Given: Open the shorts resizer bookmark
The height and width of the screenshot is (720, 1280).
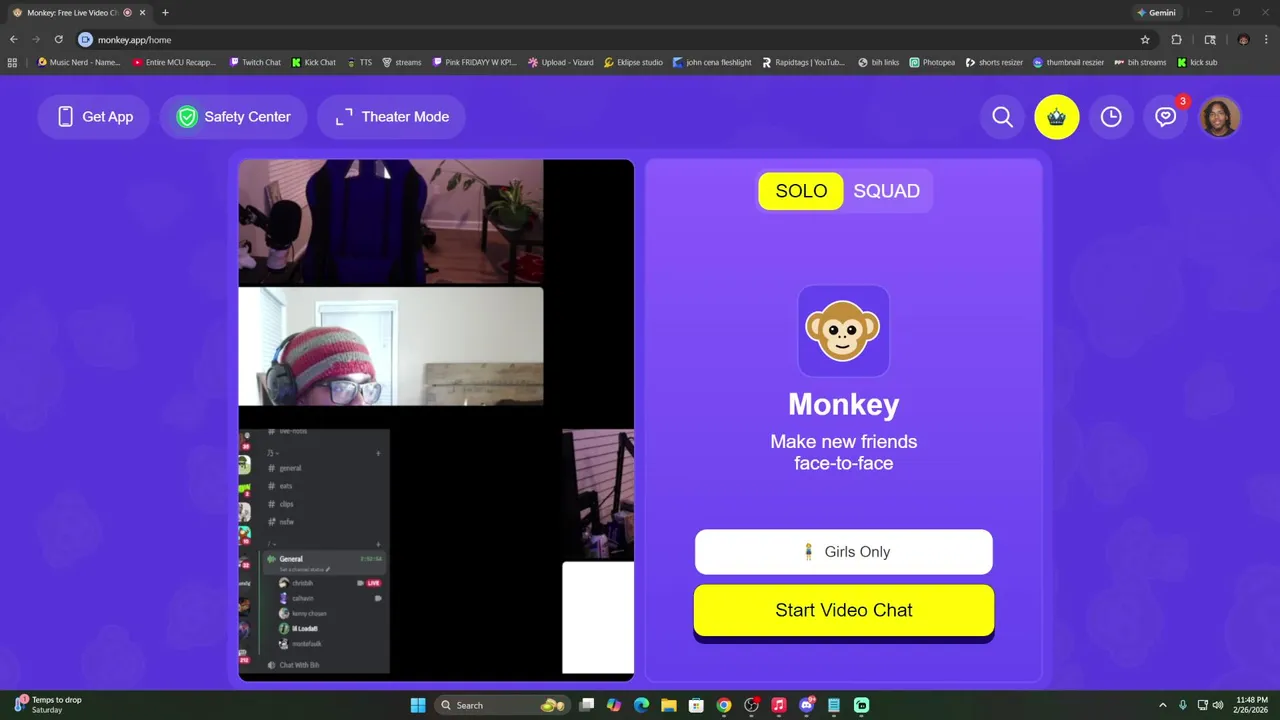Looking at the screenshot, I should pos(994,62).
